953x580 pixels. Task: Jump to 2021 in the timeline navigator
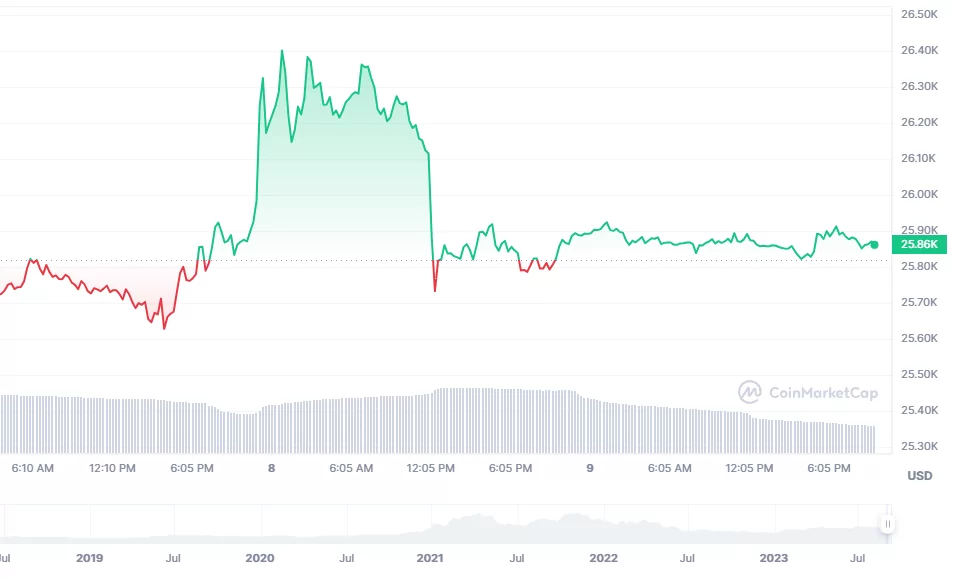(x=431, y=558)
